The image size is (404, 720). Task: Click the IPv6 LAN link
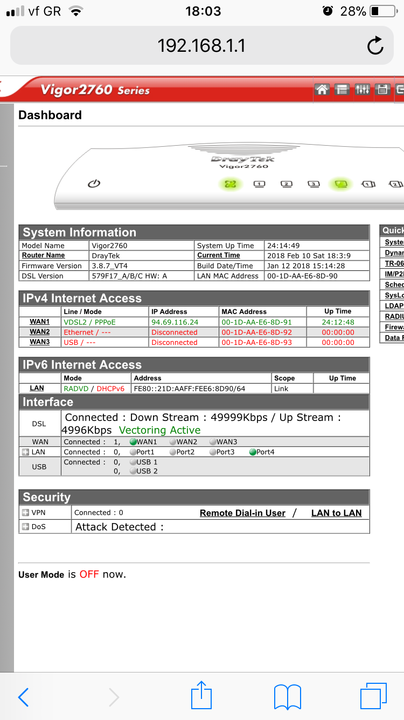(37, 388)
